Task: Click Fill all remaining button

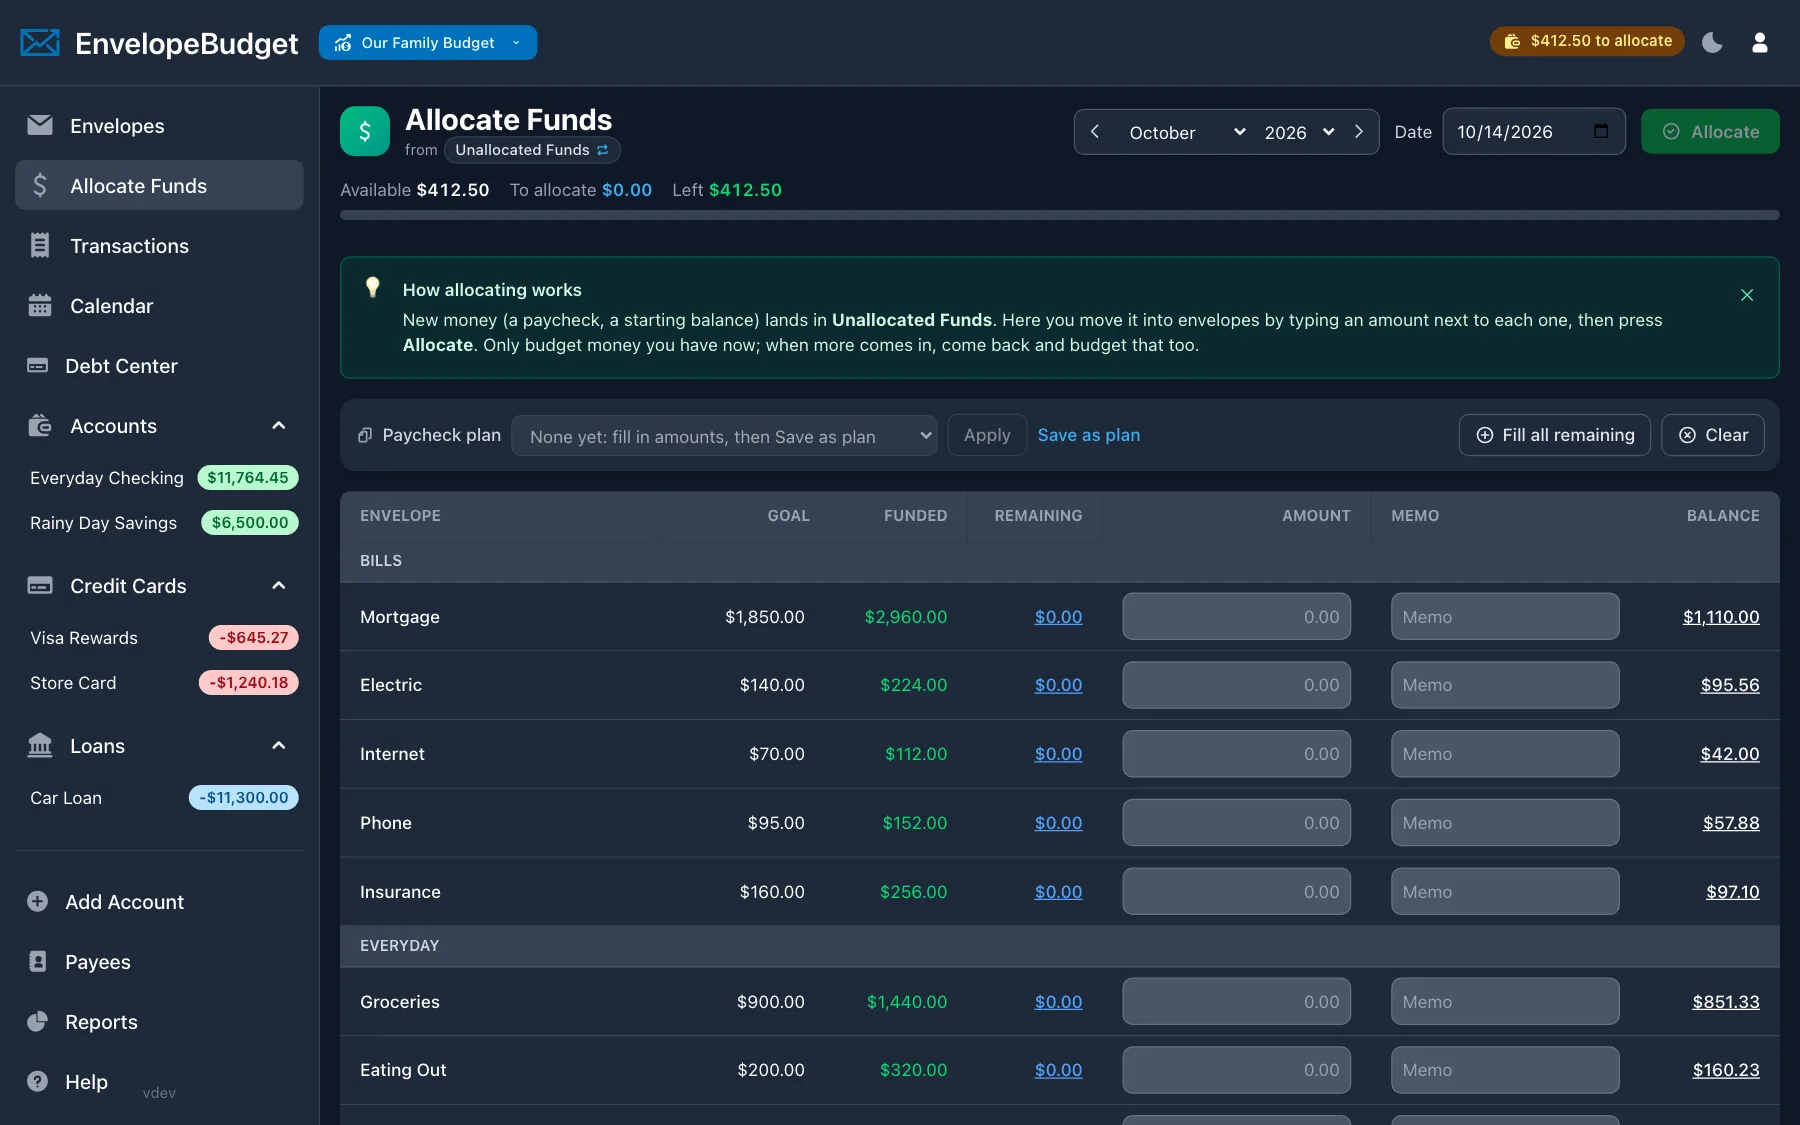Action: tap(1555, 435)
